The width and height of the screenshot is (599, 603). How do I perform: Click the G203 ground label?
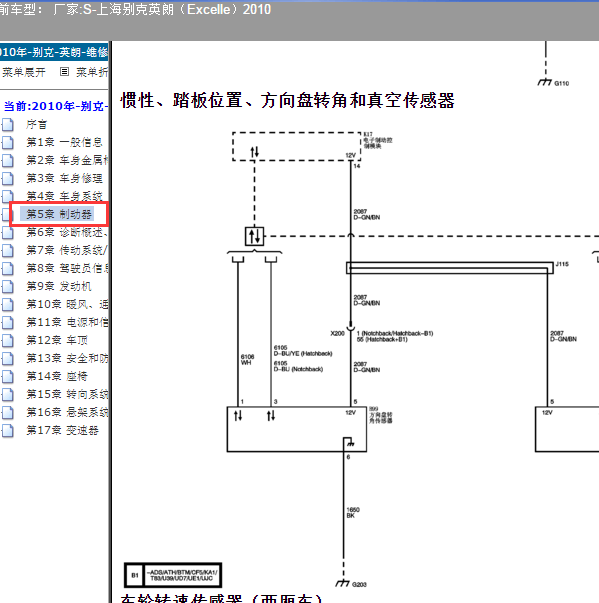click(359, 584)
